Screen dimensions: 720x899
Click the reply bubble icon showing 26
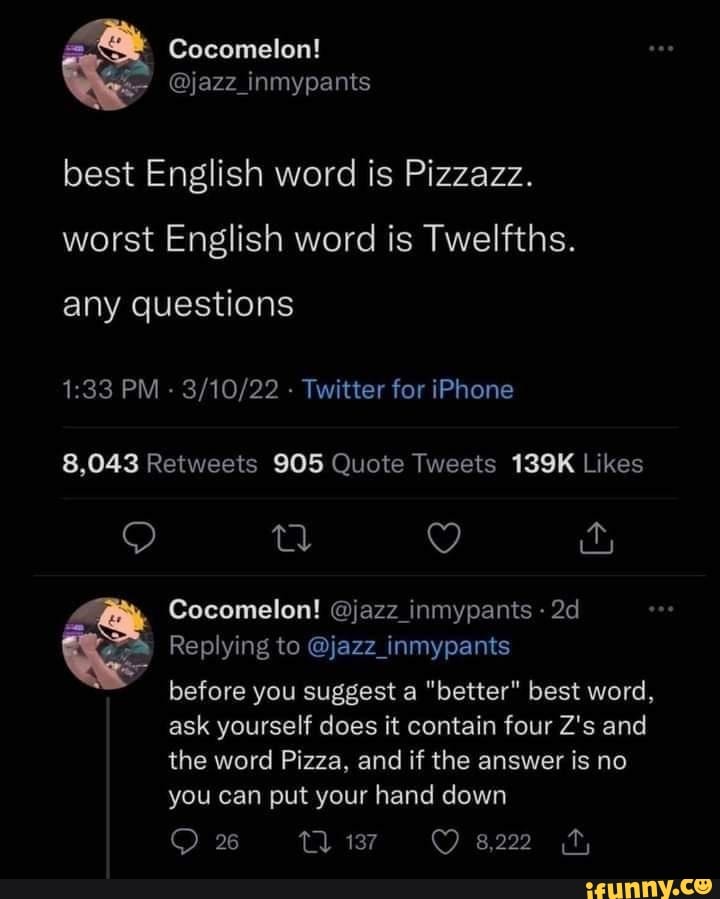[x=185, y=841]
